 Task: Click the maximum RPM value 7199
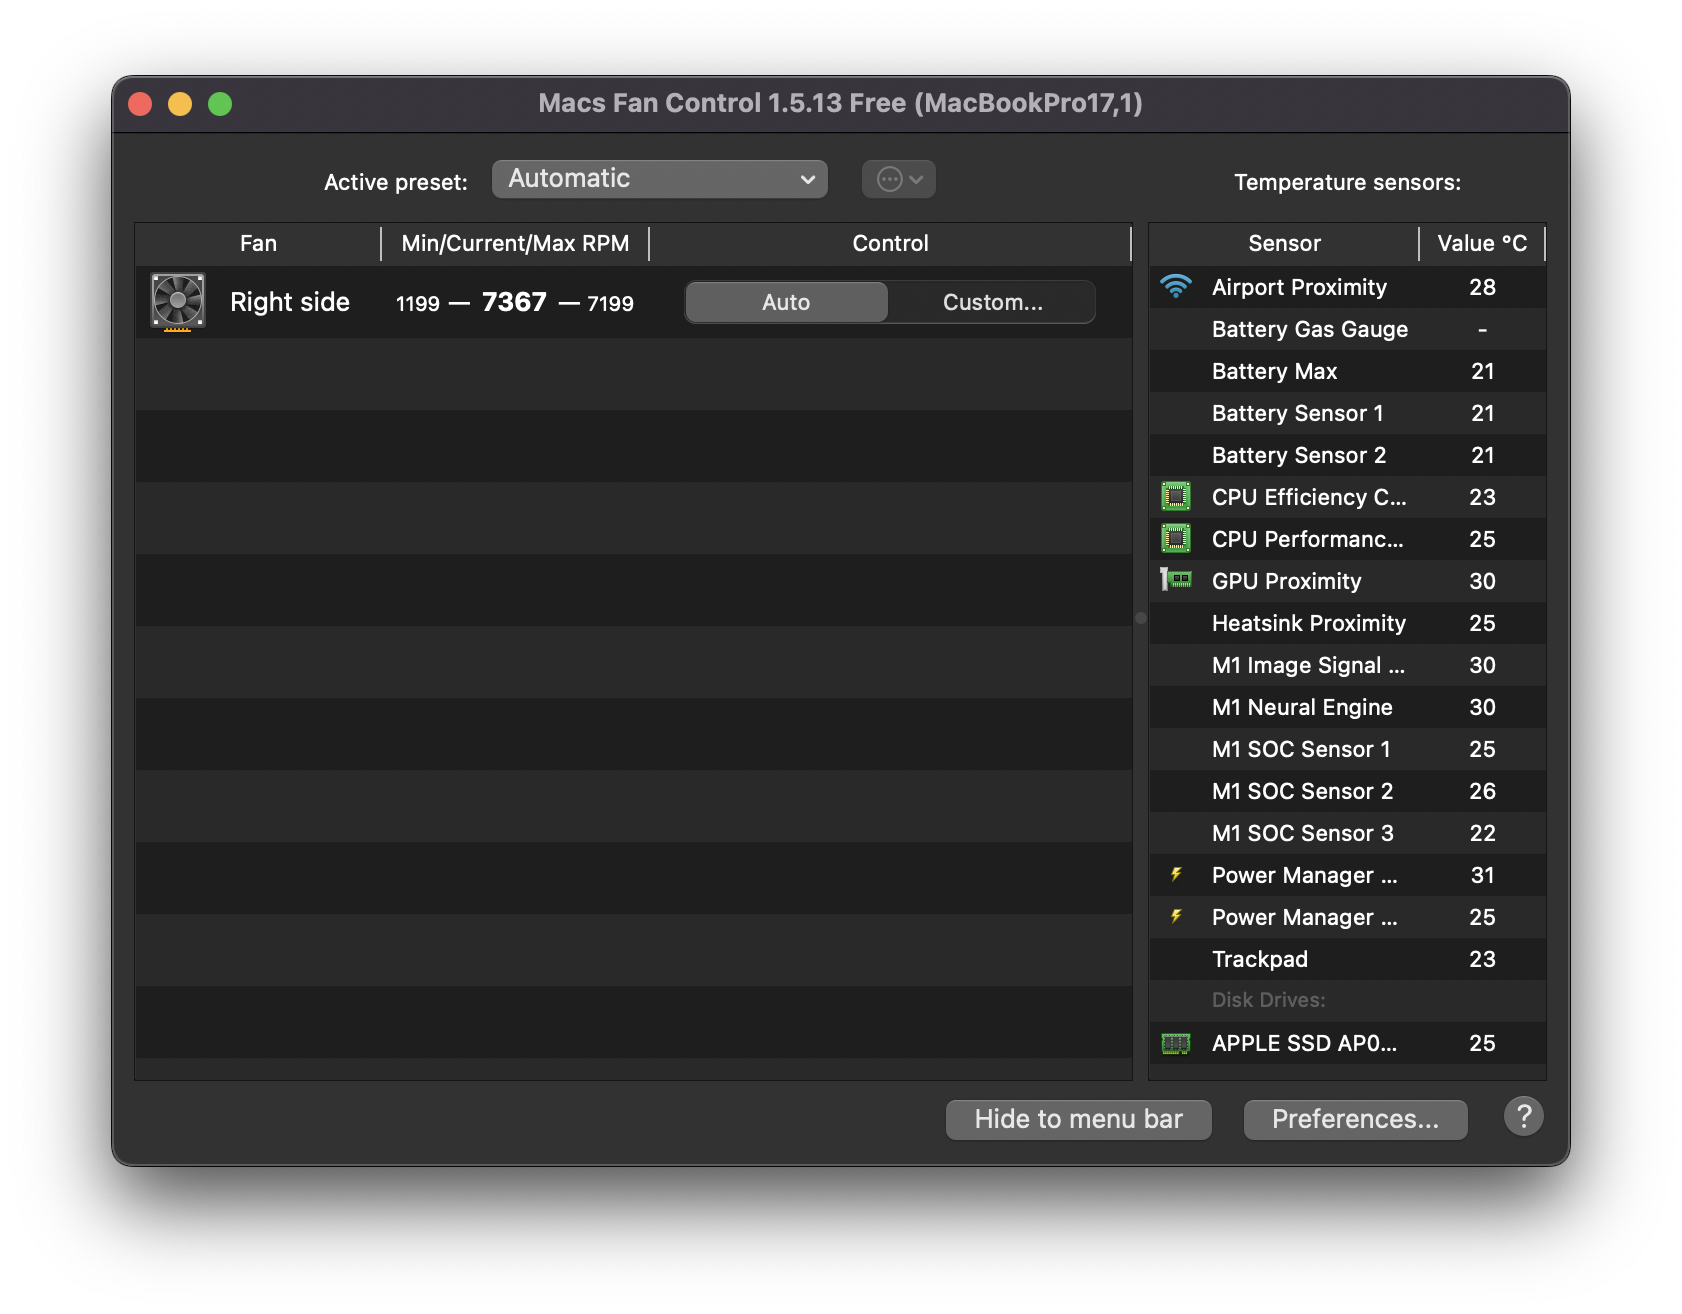pyautogui.click(x=610, y=303)
